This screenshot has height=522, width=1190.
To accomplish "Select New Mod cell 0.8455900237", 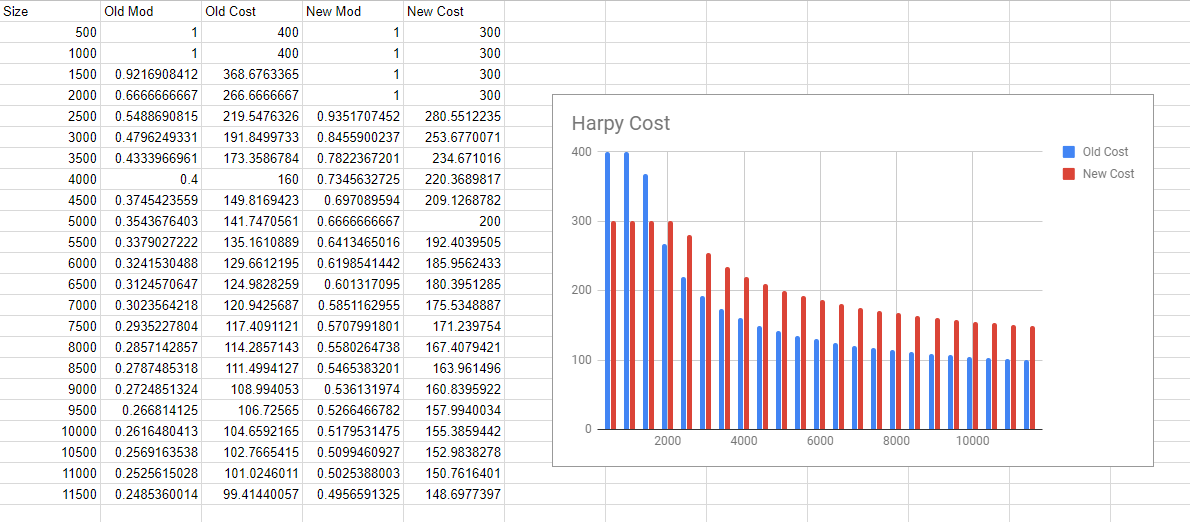I will pyautogui.click(x=353, y=138).
